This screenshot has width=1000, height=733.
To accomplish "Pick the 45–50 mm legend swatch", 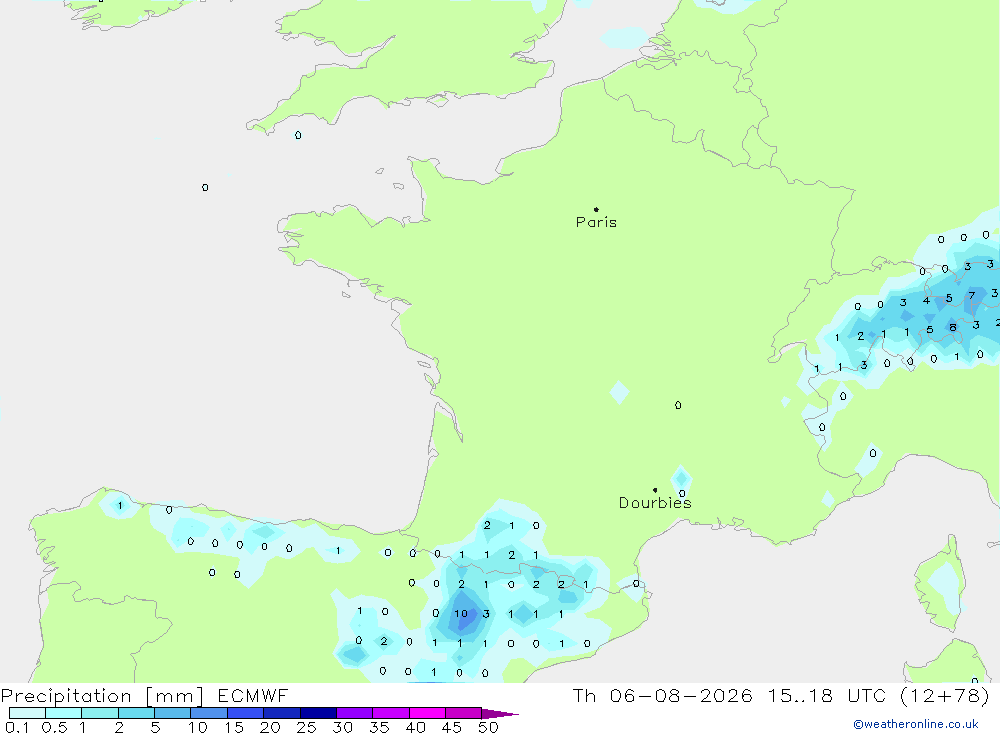I will [x=464, y=713].
